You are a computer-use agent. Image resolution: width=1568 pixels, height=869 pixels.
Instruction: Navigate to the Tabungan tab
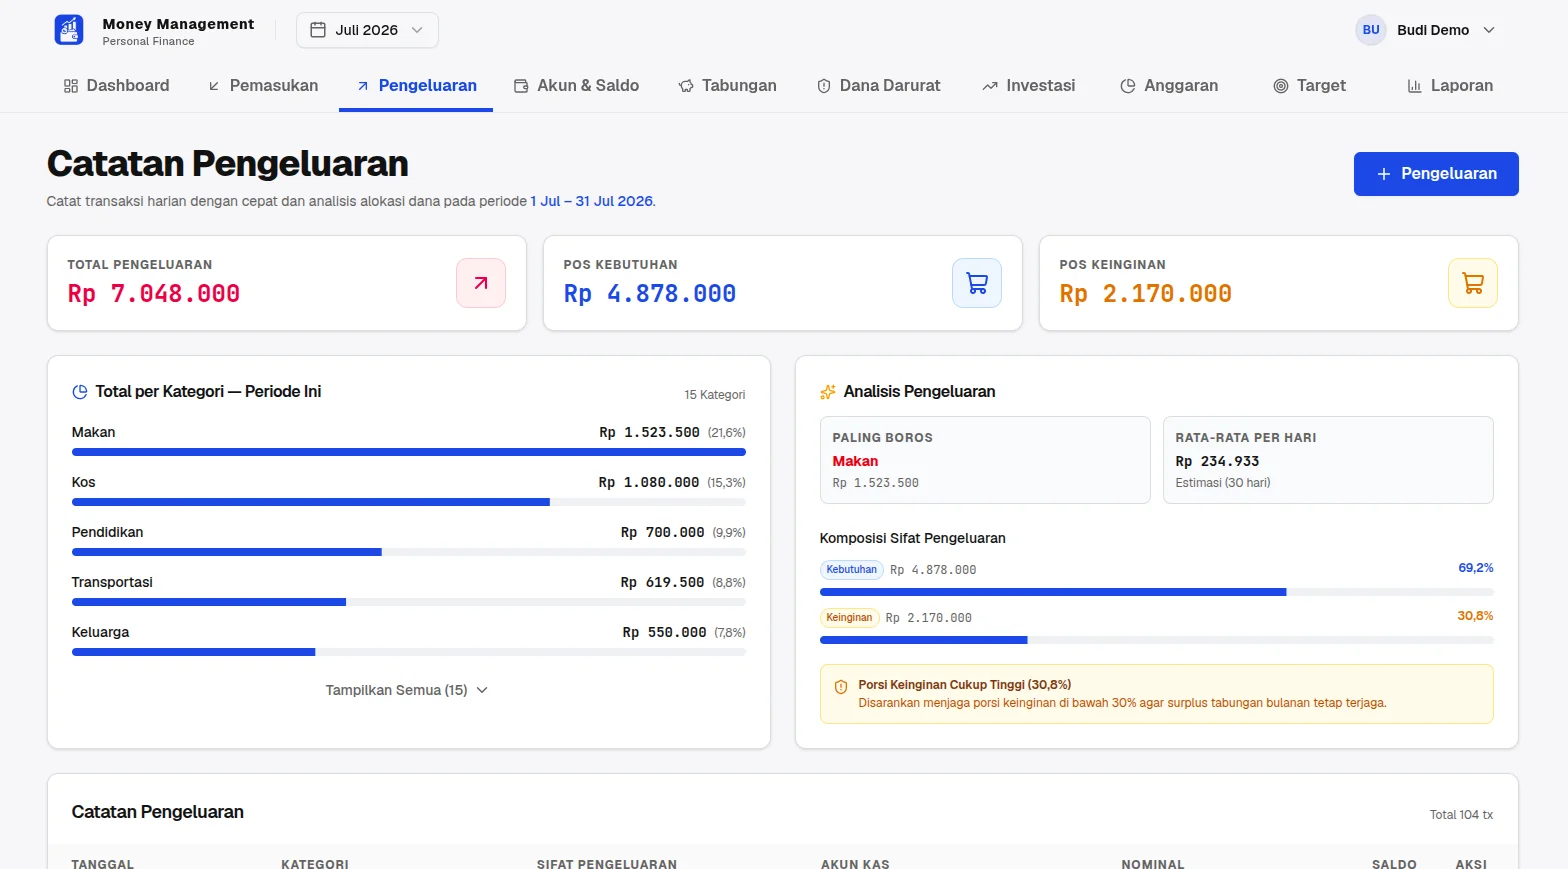pyautogui.click(x=728, y=86)
